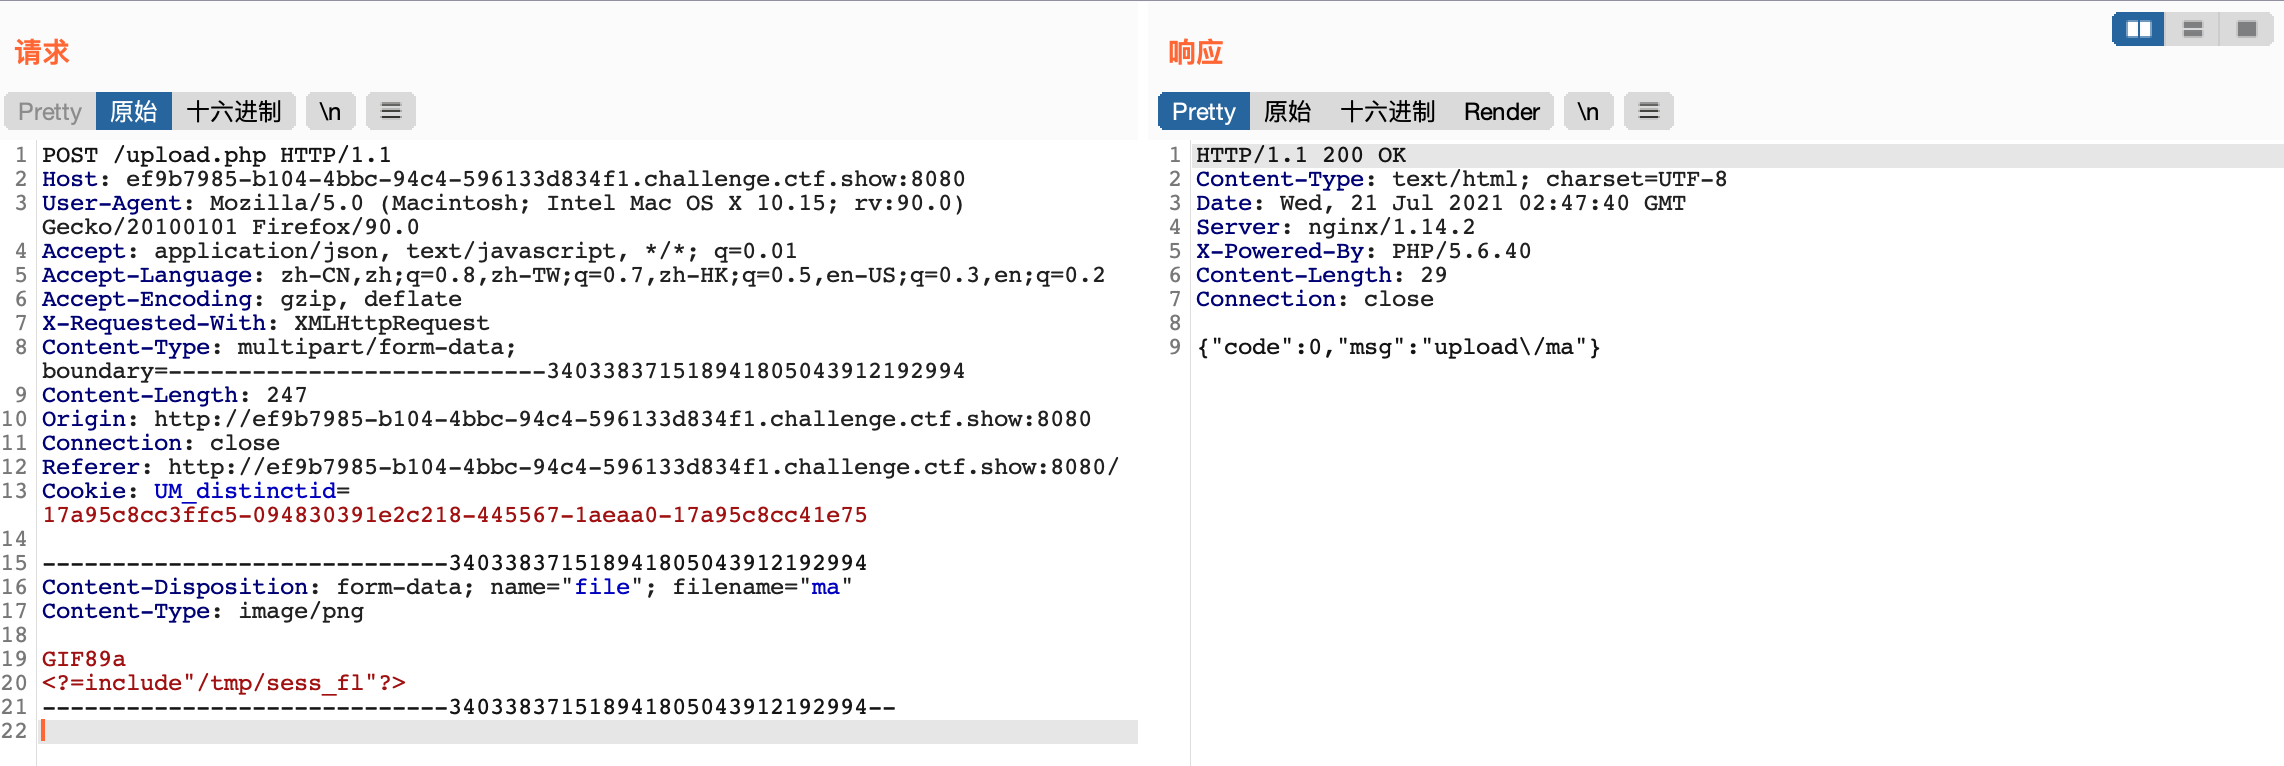Click the JSON response body upload\/ma

(x=1398, y=347)
